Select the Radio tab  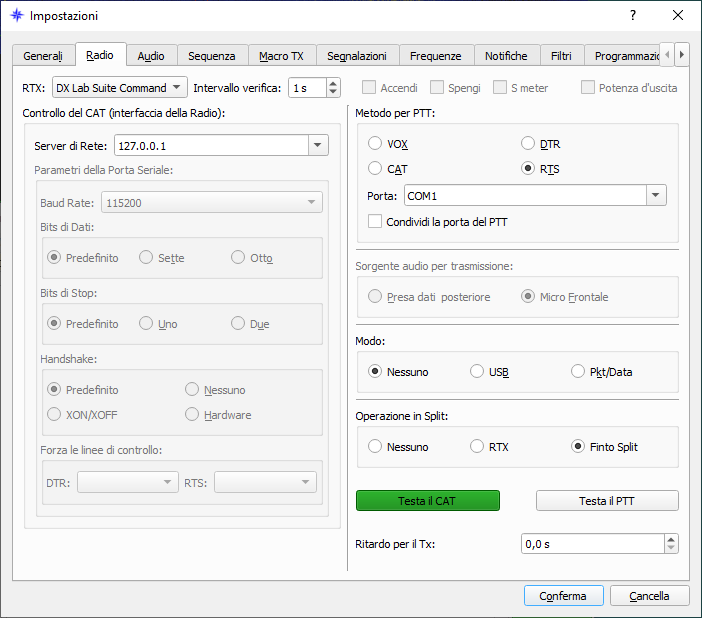pos(100,55)
